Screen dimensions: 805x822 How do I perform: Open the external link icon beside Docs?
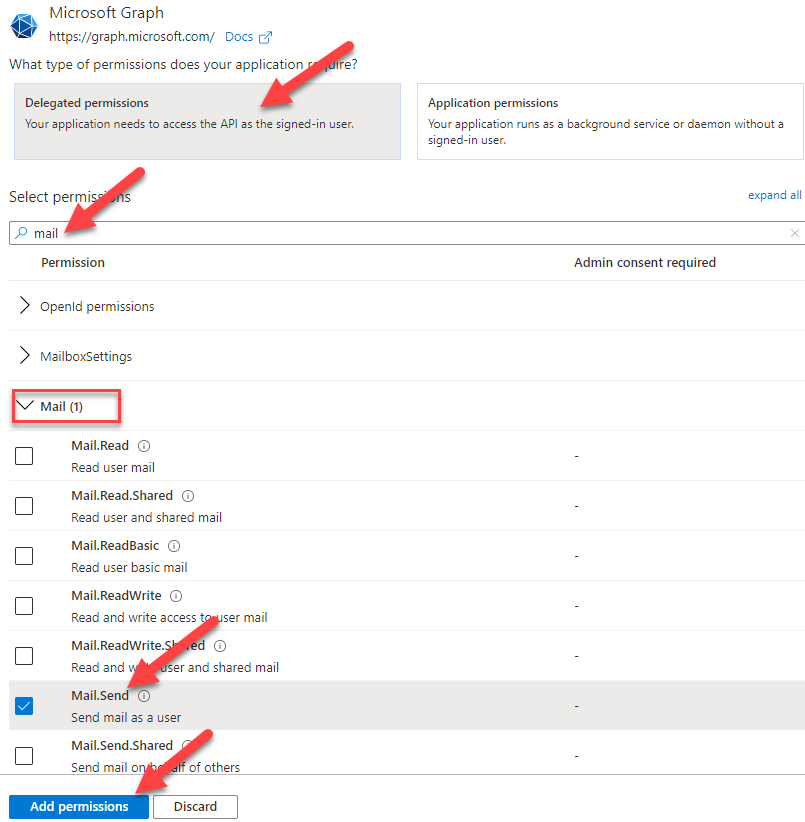(266, 37)
